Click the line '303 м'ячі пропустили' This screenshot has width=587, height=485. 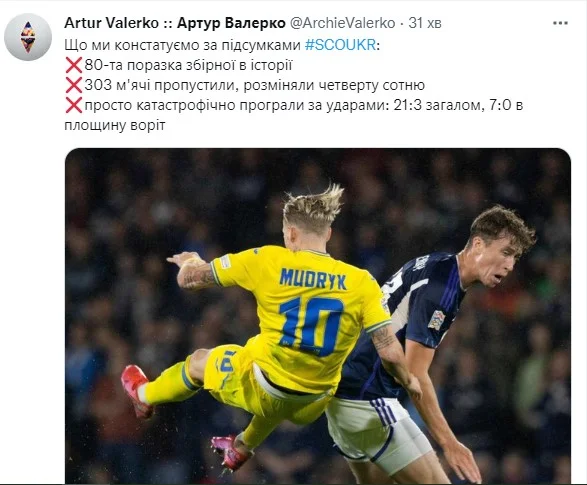point(159,85)
